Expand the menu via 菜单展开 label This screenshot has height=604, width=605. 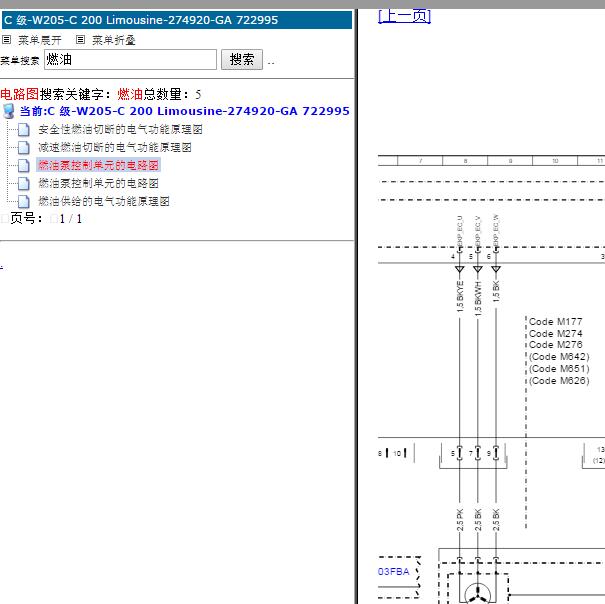(x=40, y=40)
